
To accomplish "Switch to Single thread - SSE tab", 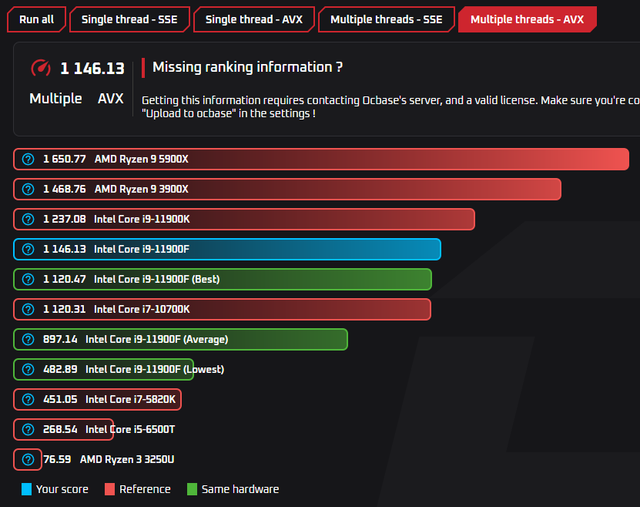I will pos(129,20).
